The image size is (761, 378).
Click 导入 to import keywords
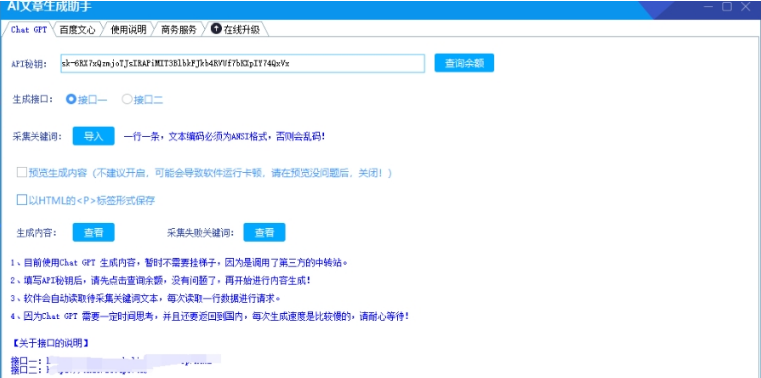click(x=94, y=136)
